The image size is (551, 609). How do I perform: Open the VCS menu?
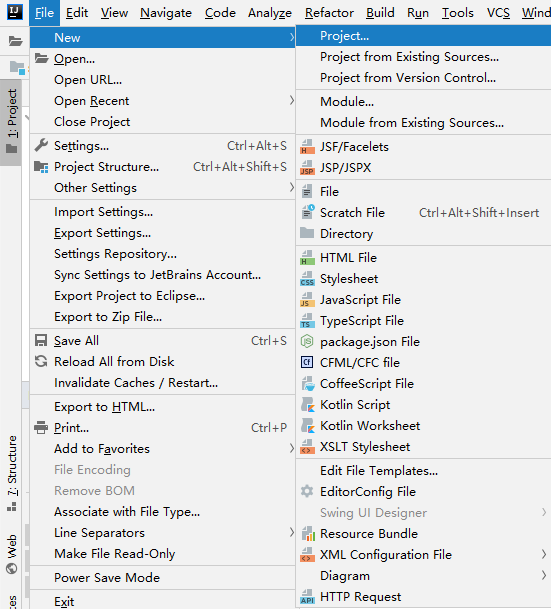[x=498, y=13]
